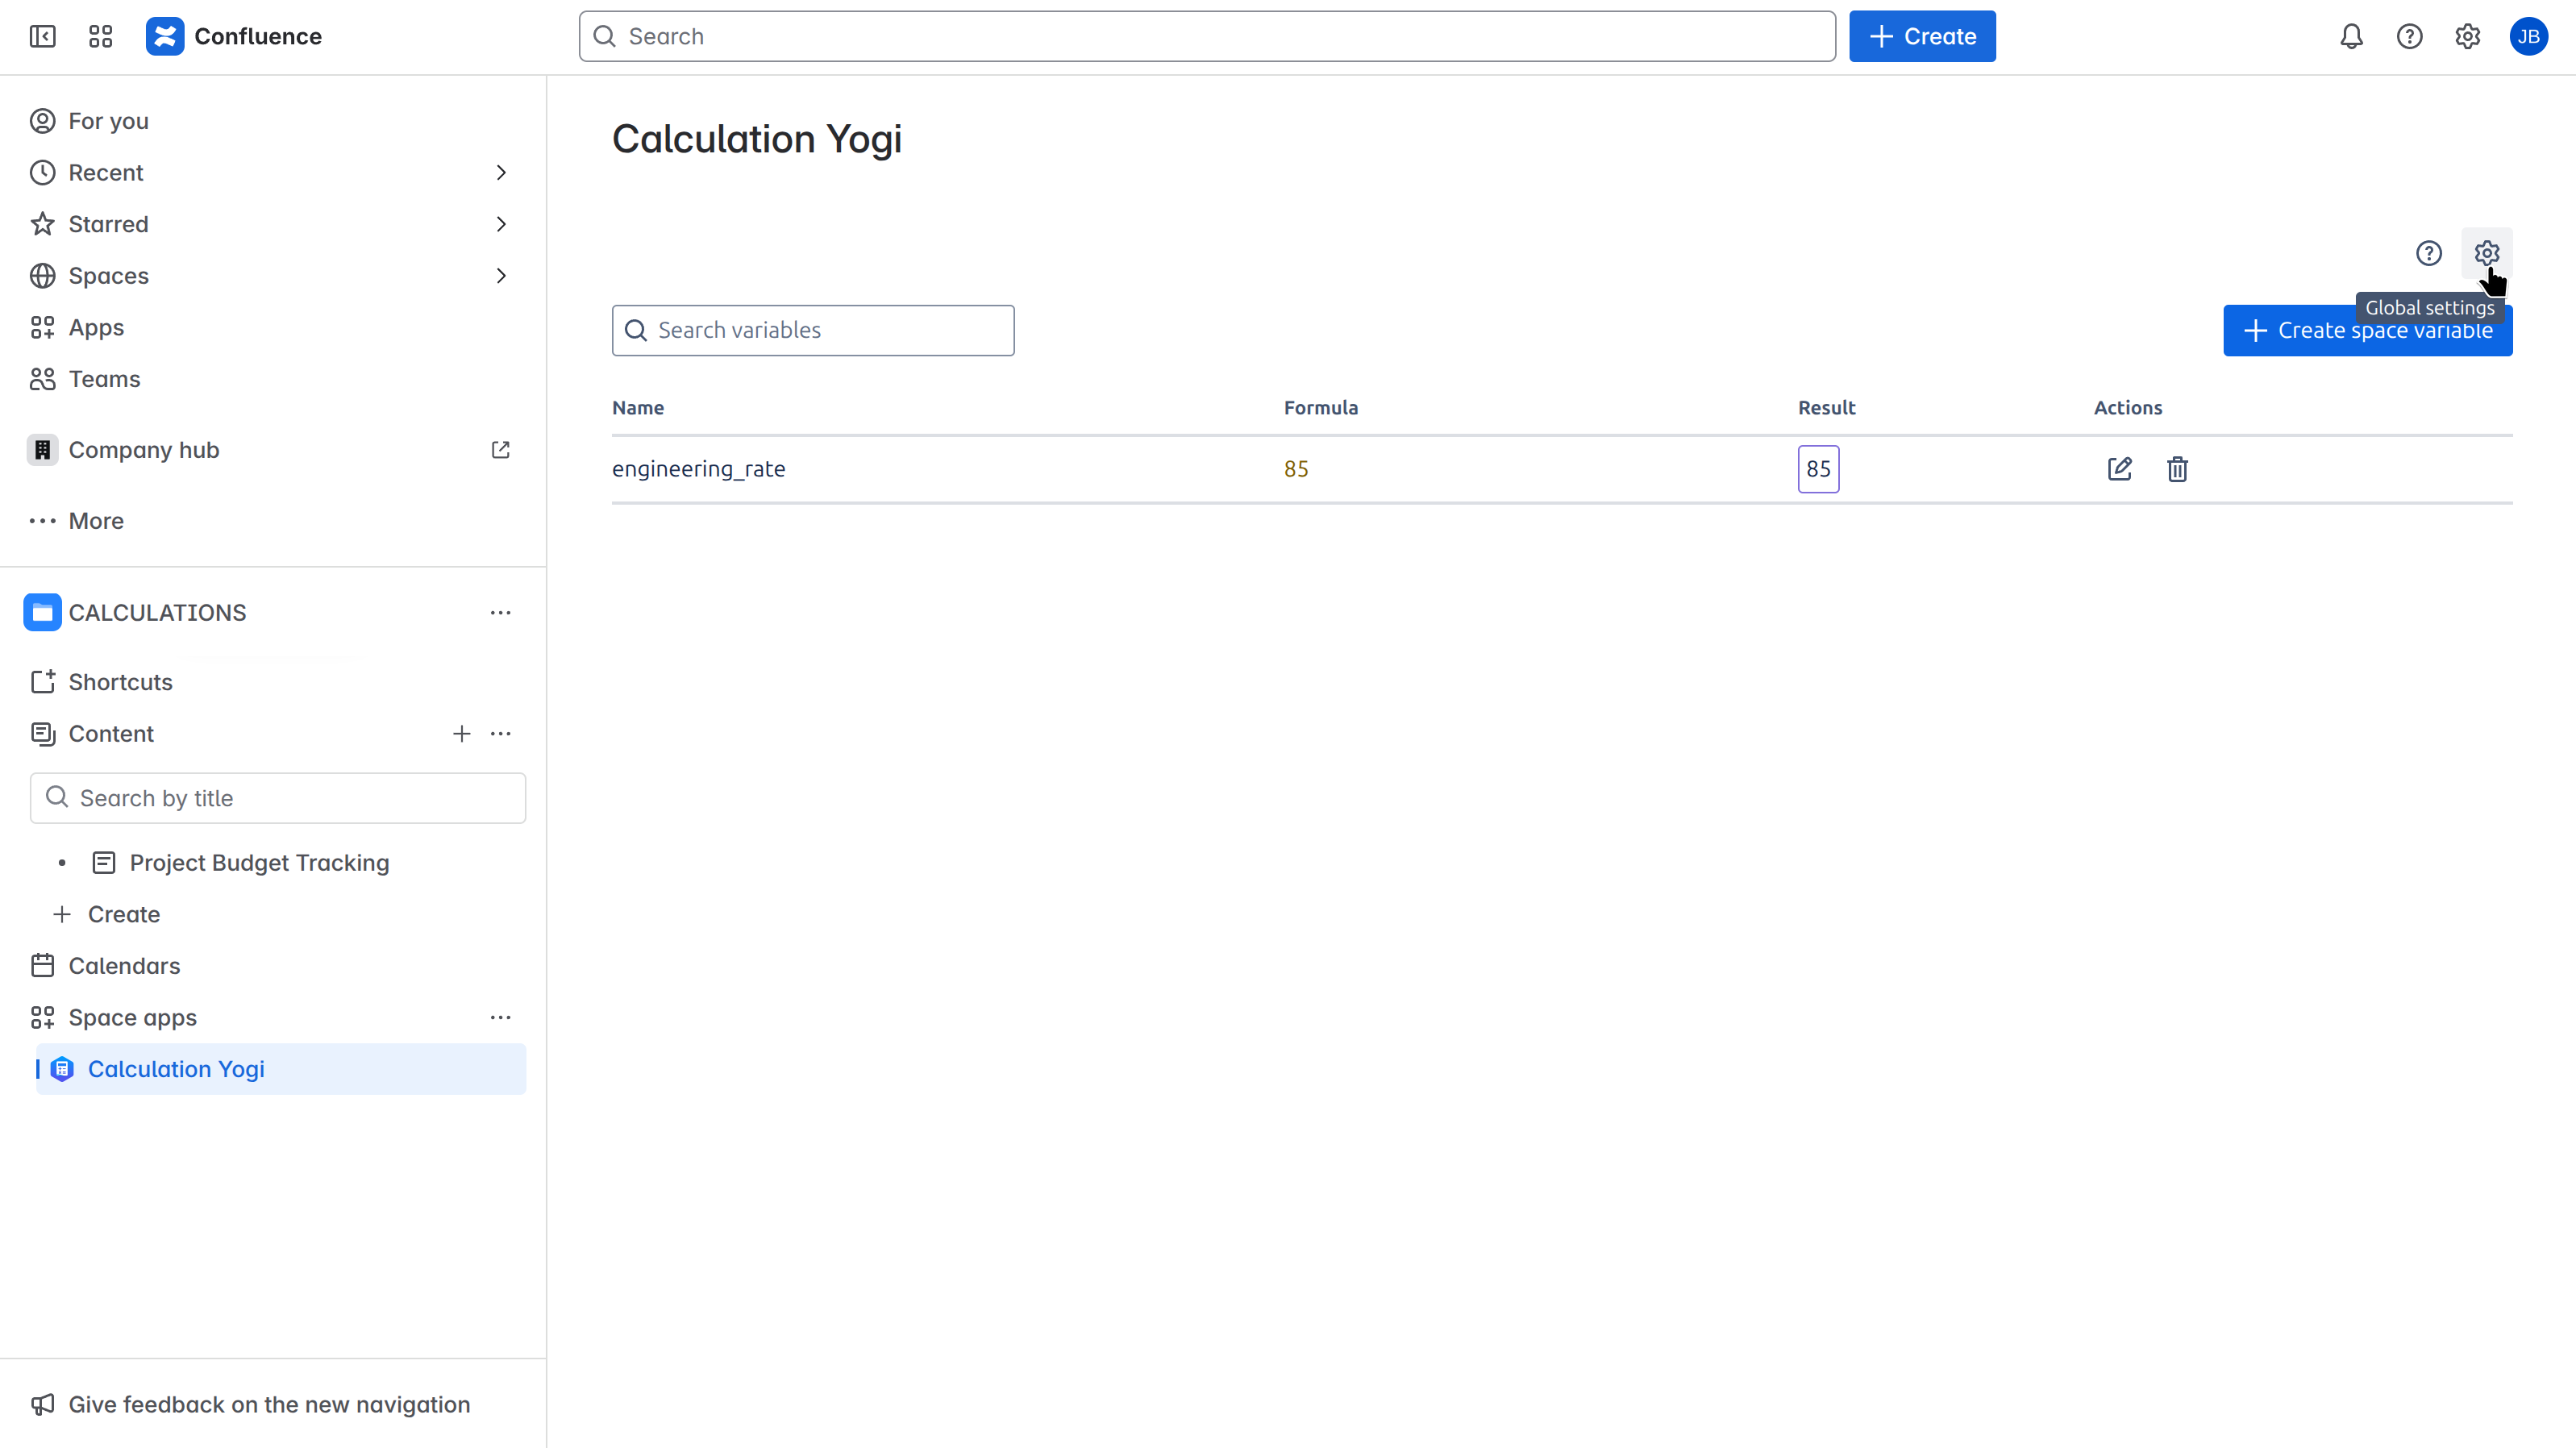Open the Project Budget Tracking page
Screen dimensions: 2576x1448
260,862
